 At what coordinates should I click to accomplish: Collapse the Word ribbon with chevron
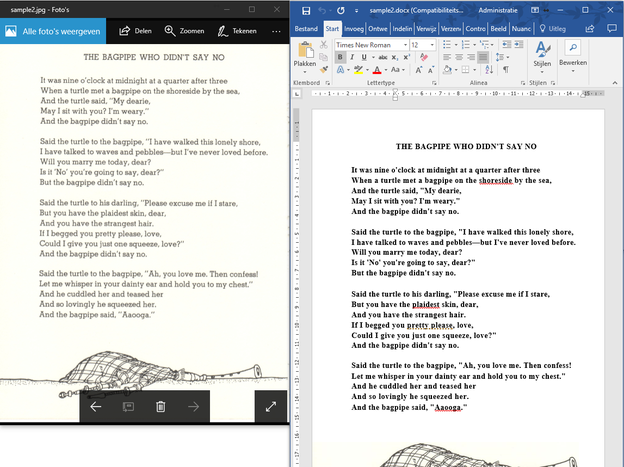[615, 83]
